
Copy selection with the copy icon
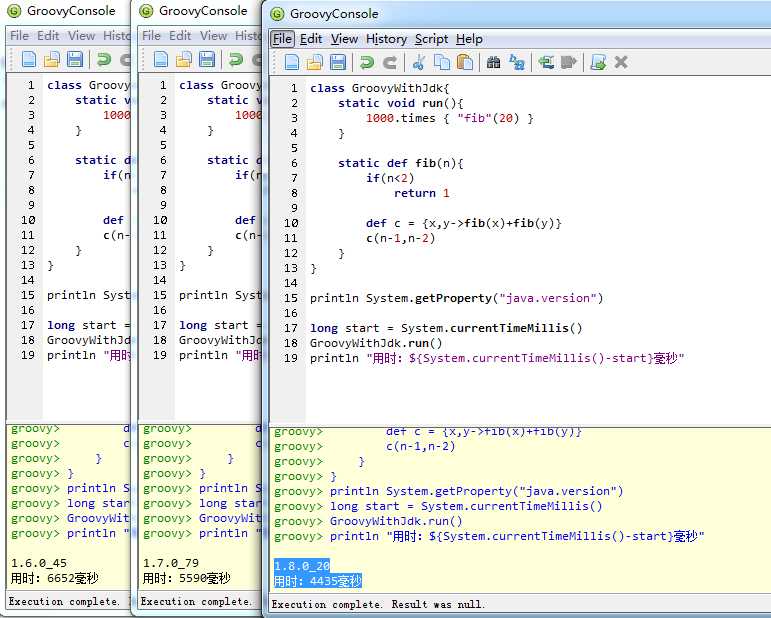[x=442, y=62]
